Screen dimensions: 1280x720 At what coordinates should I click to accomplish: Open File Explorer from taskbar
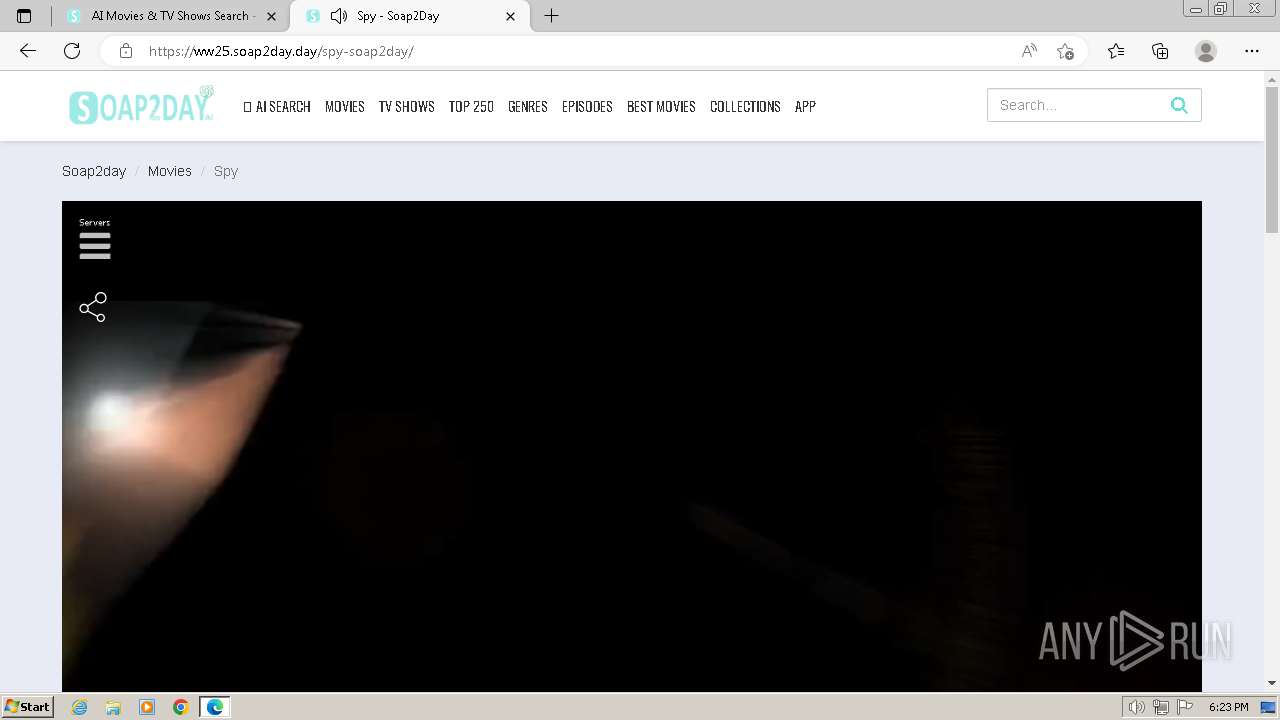pos(113,707)
